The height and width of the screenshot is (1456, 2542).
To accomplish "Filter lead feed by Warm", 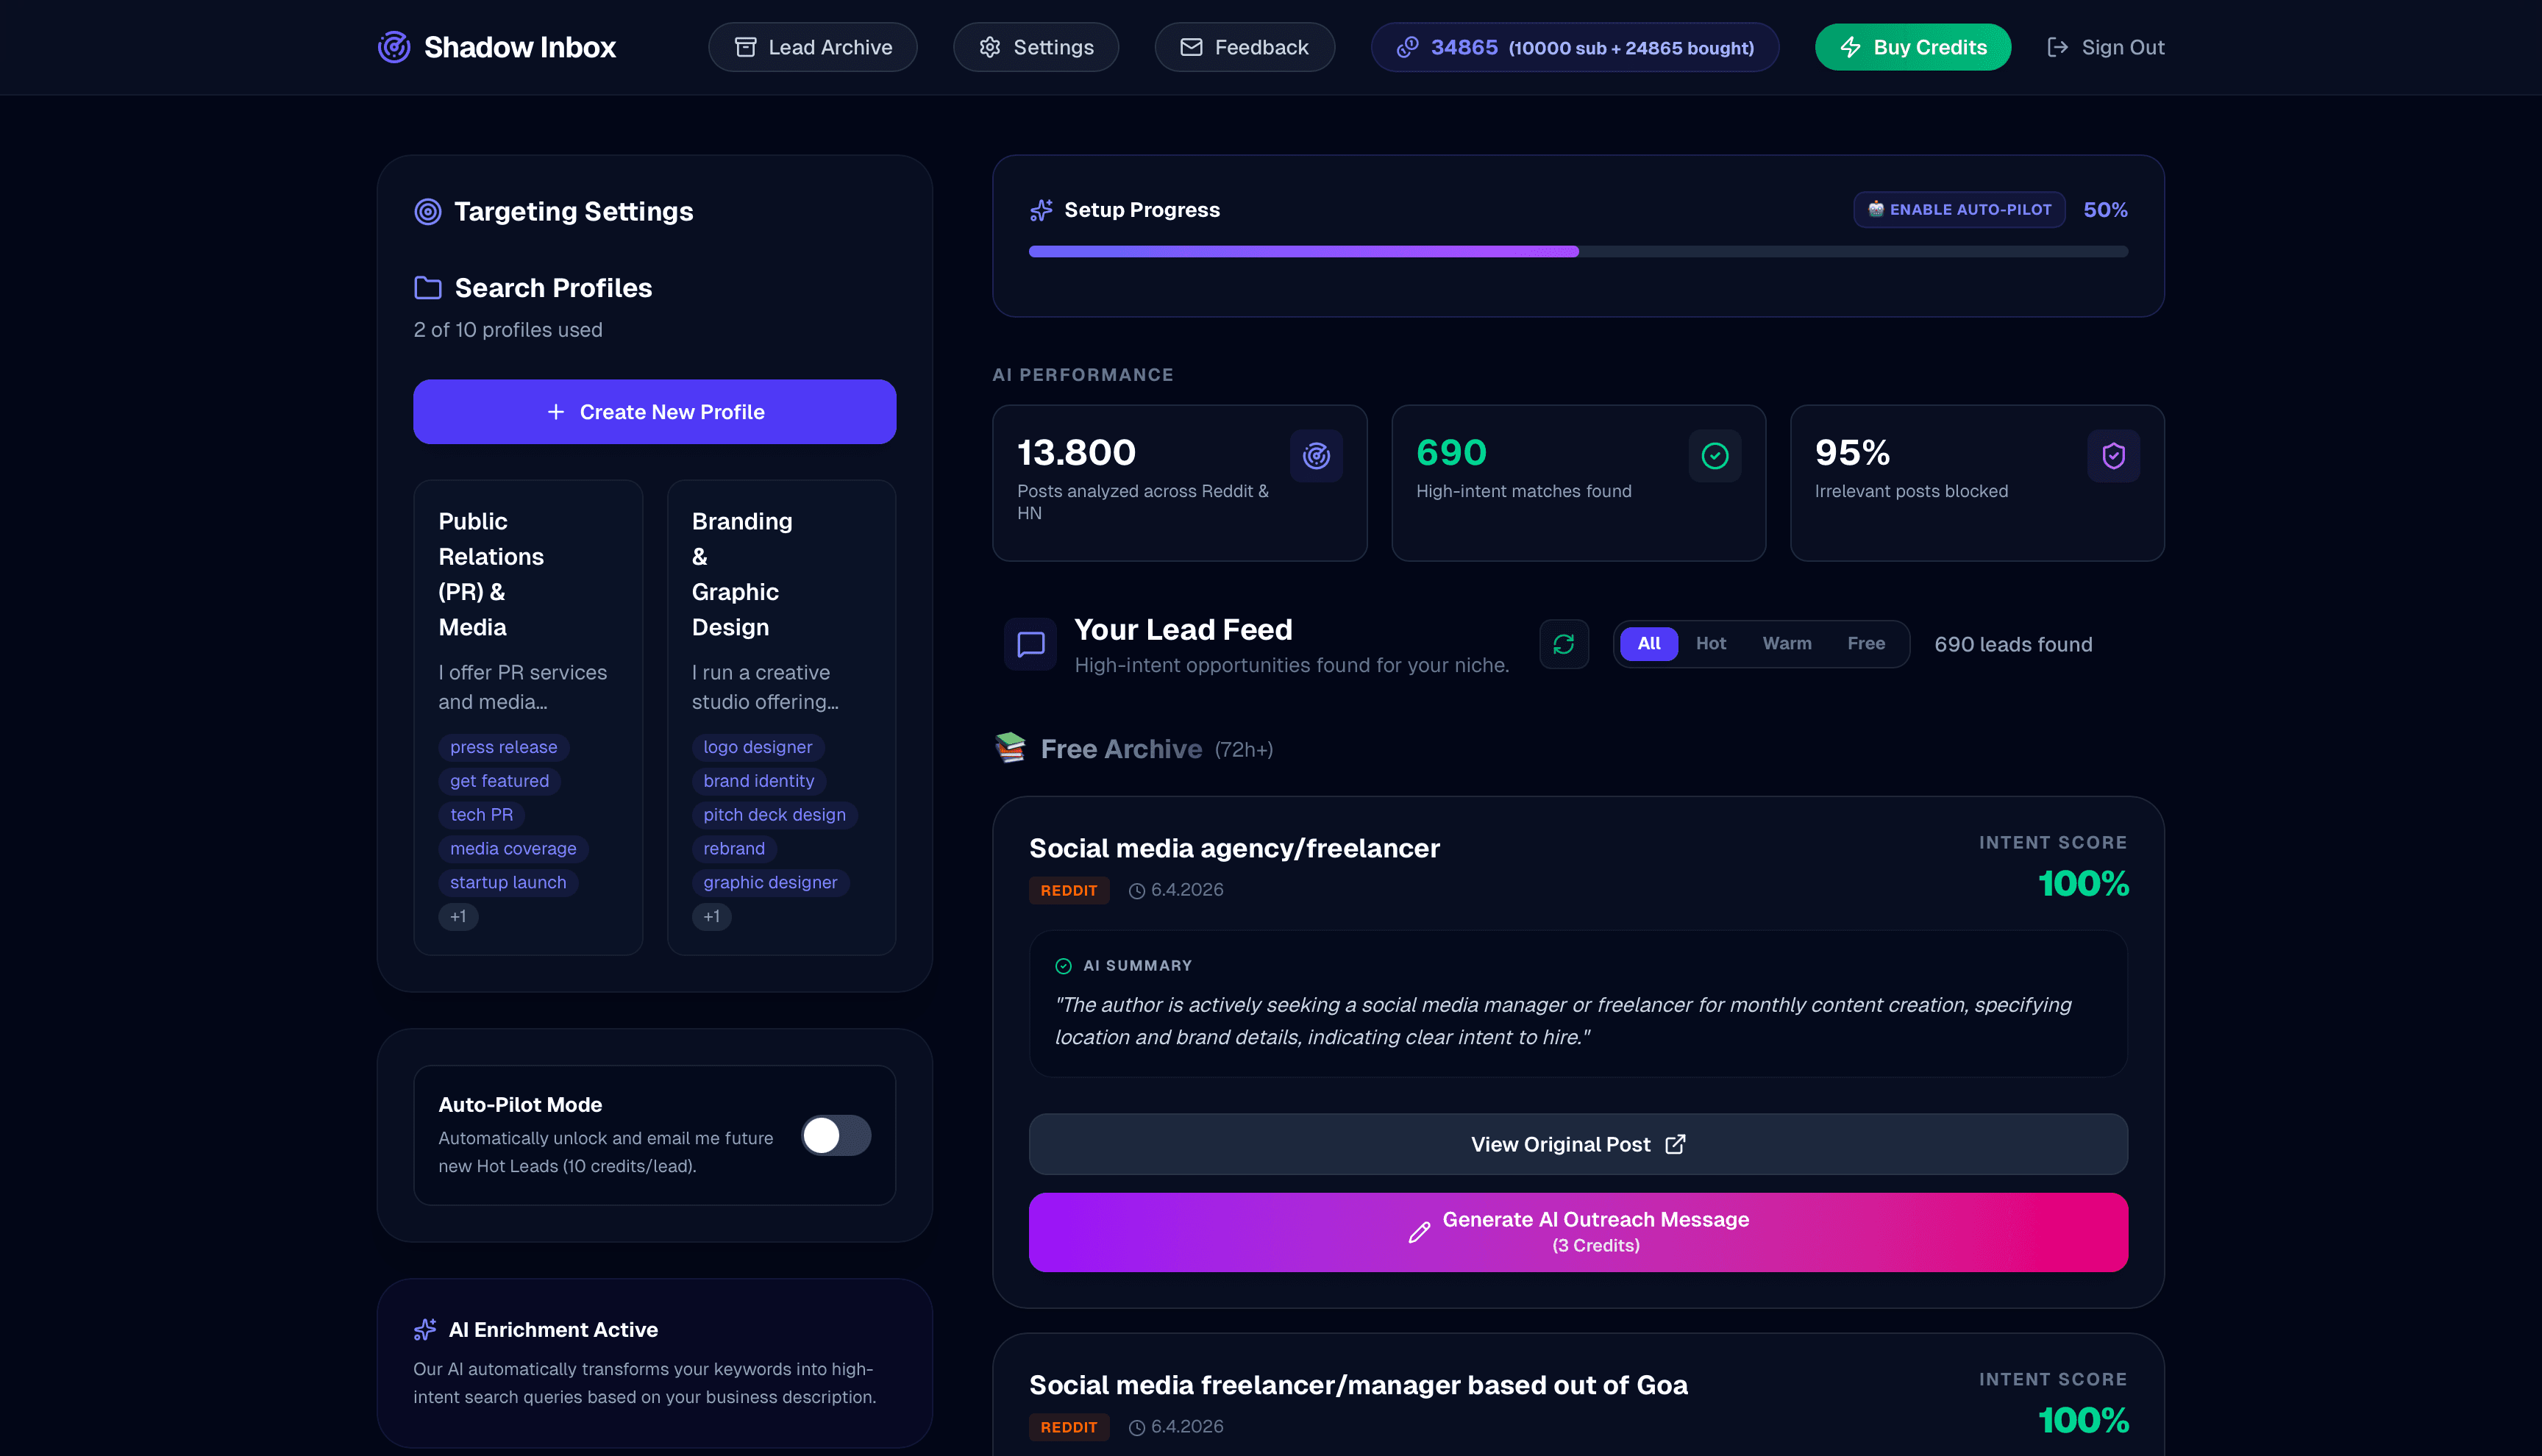I will click(1787, 644).
